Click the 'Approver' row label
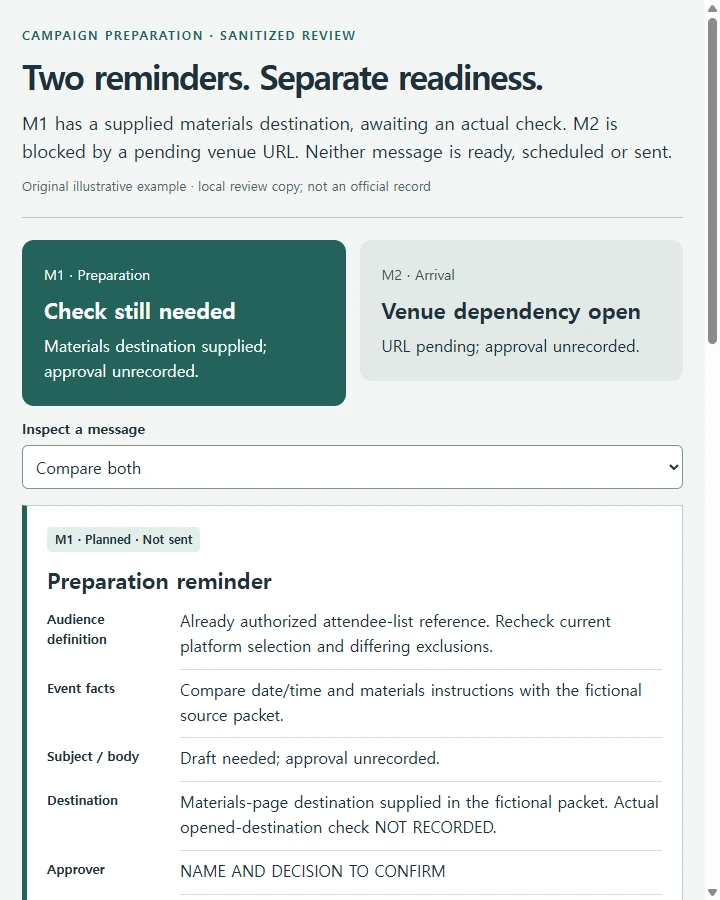 (76, 870)
